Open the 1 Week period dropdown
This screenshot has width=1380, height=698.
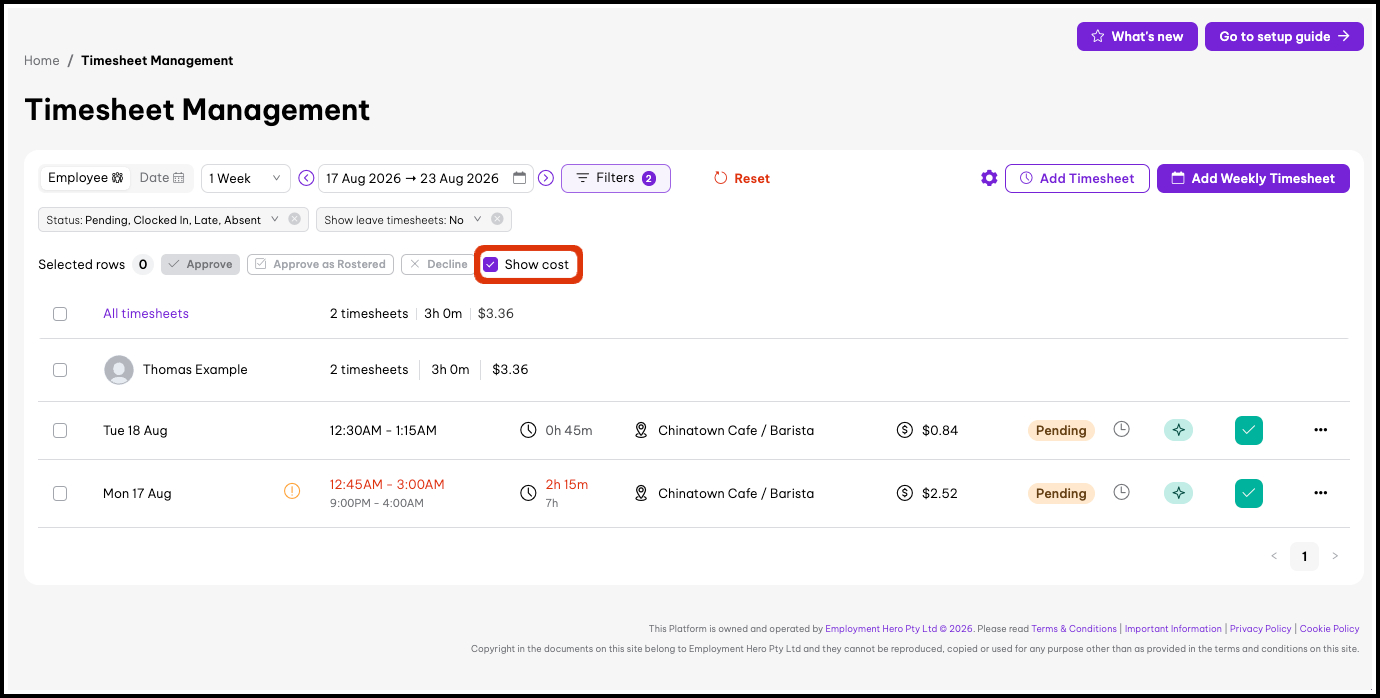[x=246, y=178]
